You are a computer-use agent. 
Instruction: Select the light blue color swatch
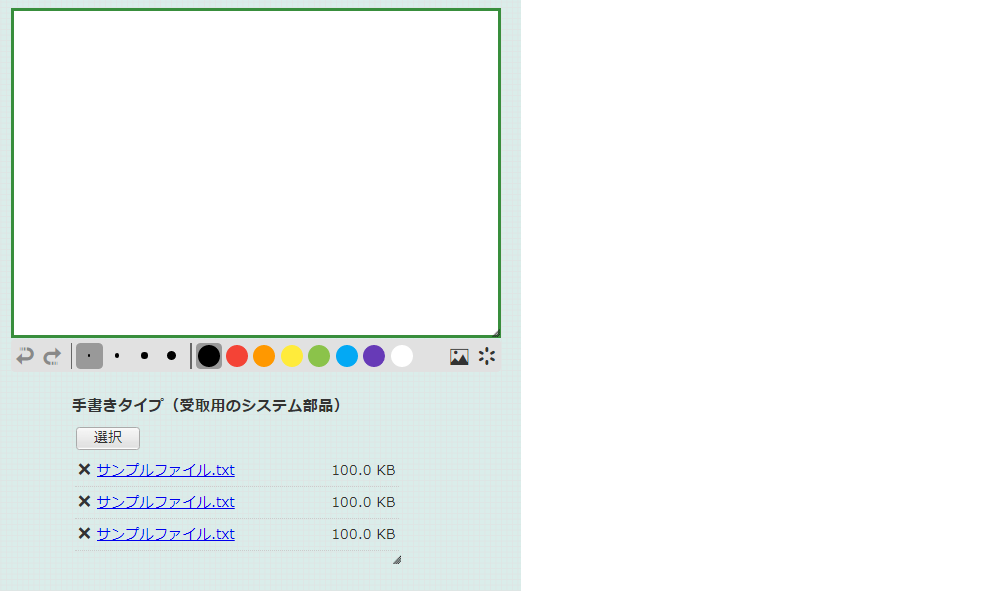[x=347, y=356]
